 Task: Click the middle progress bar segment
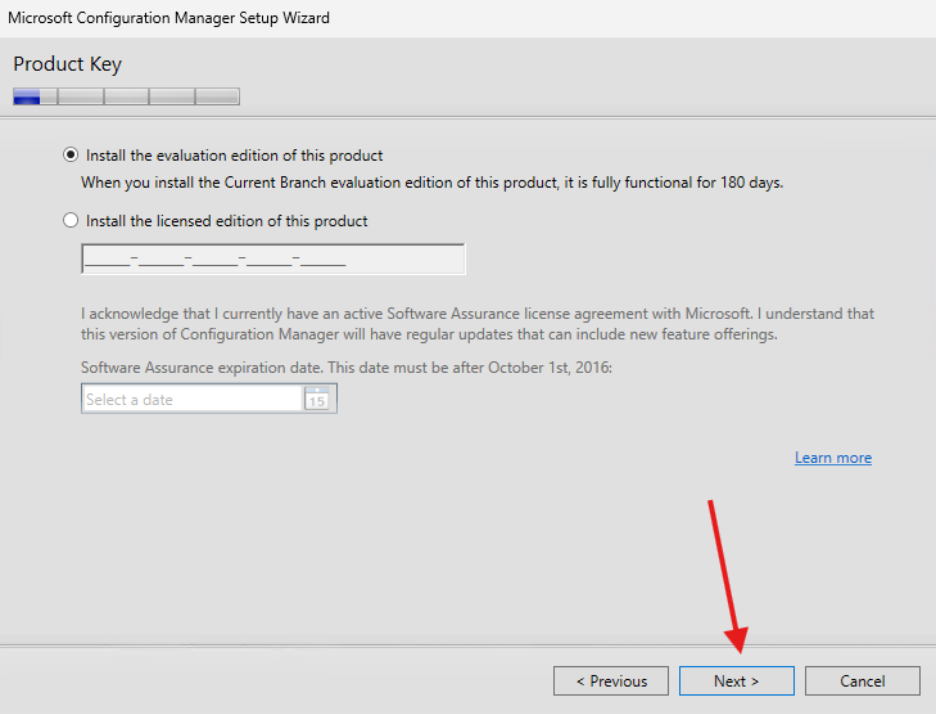(x=126, y=96)
